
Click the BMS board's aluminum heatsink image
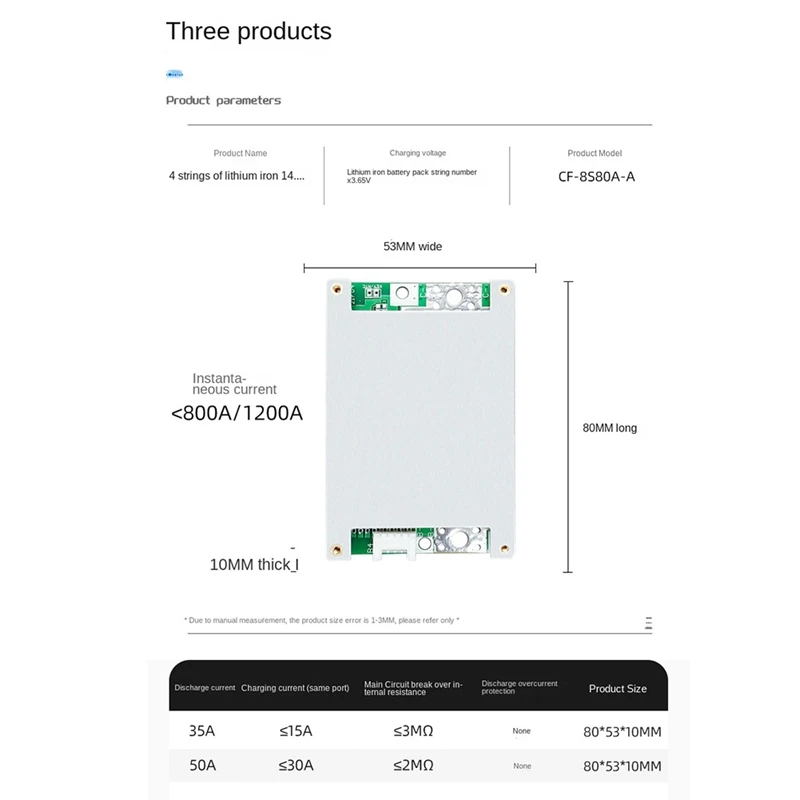420,420
